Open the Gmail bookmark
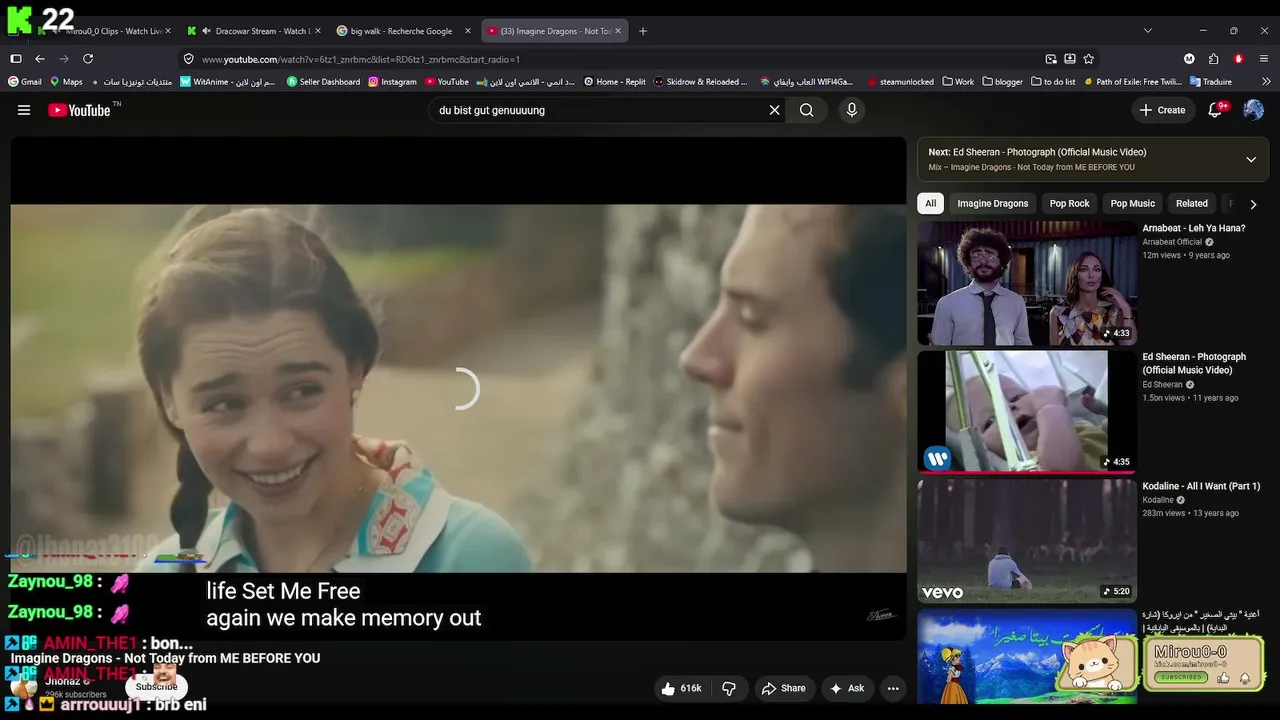The width and height of the screenshot is (1280, 720). (25, 82)
